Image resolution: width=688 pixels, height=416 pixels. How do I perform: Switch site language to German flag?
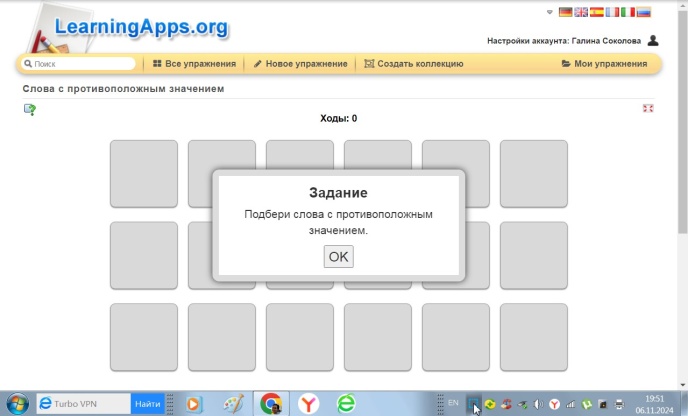pyautogui.click(x=566, y=12)
